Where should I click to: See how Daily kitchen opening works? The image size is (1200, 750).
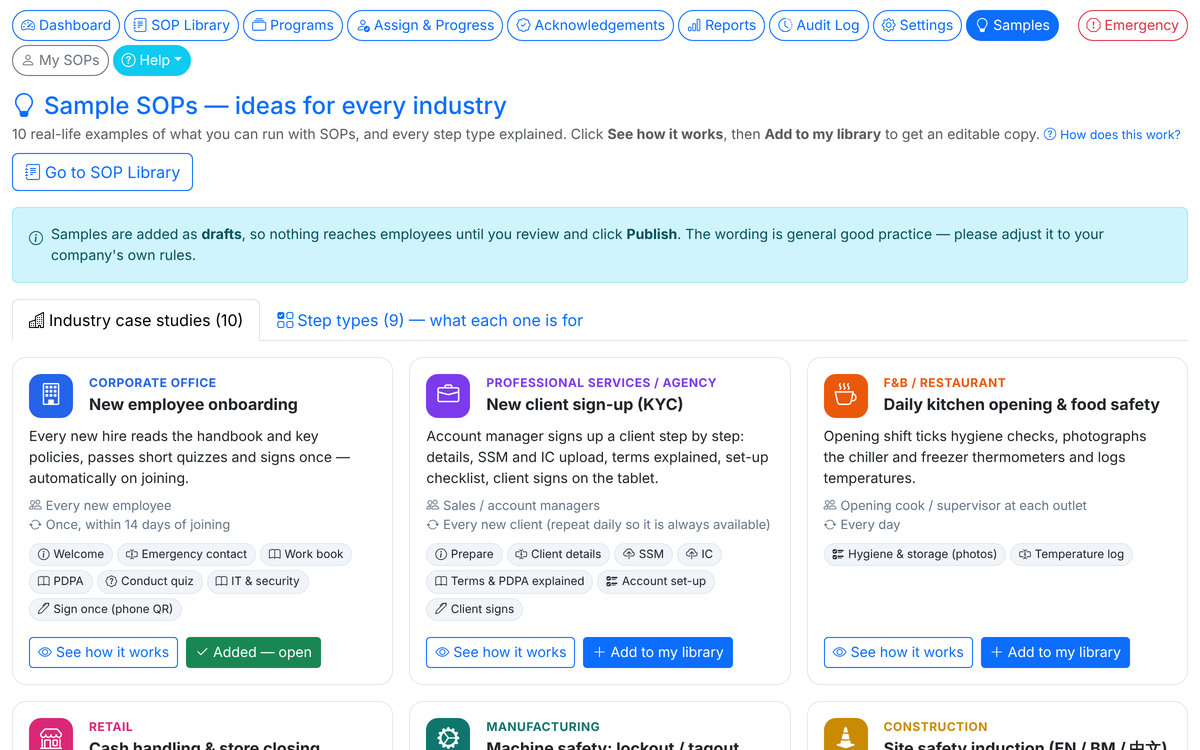[x=898, y=652]
